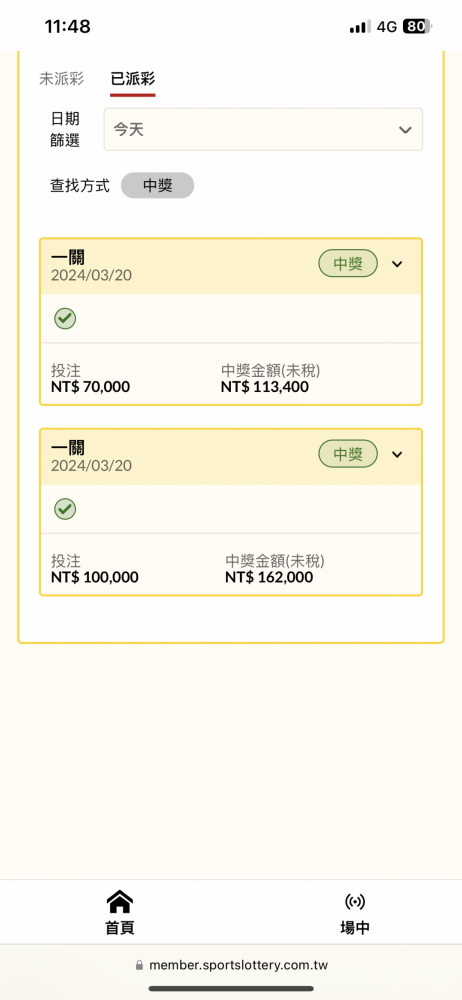Tap the lock icon beside the URL
The image size is (462, 1000).
click(x=139, y=965)
